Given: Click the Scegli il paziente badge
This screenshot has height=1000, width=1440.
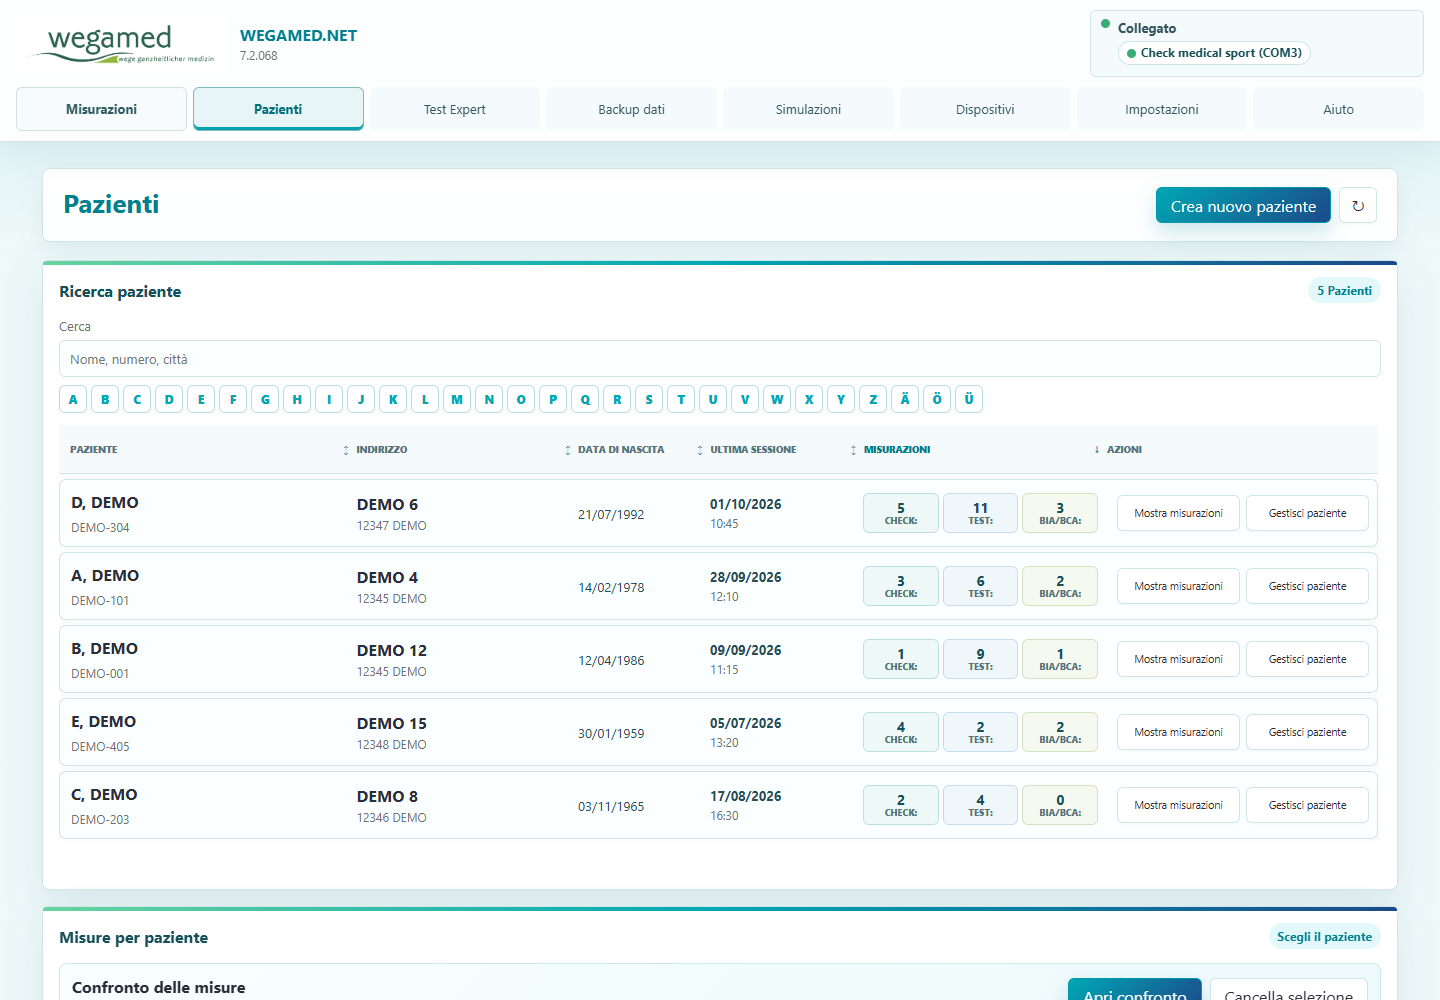Looking at the screenshot, I should [x=1324, y=937].
